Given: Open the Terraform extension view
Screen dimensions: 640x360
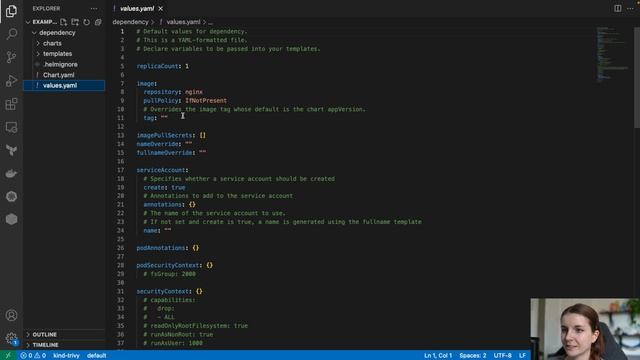Looking at the screenshot, I should (11, 150).
